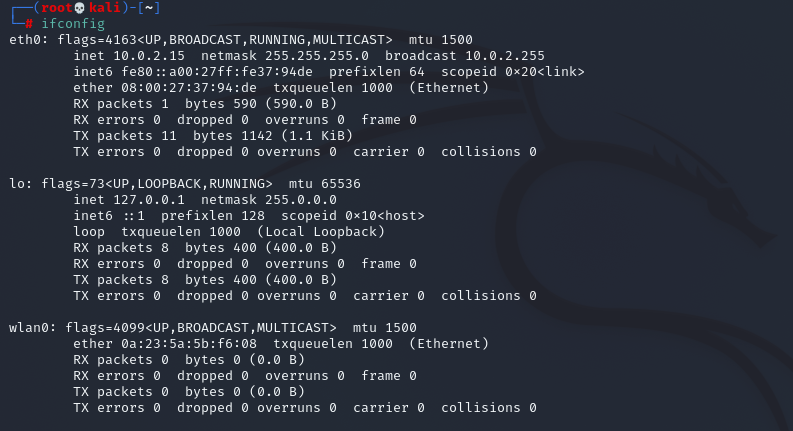
Task: Select the lo interface name
Action: tap(16, 184)
